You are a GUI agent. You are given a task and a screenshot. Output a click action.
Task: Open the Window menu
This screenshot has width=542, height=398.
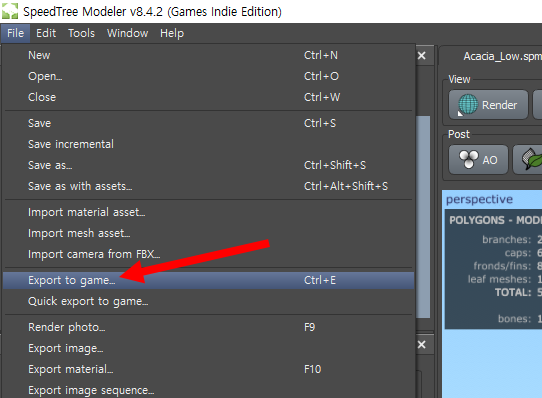[128, 33]
